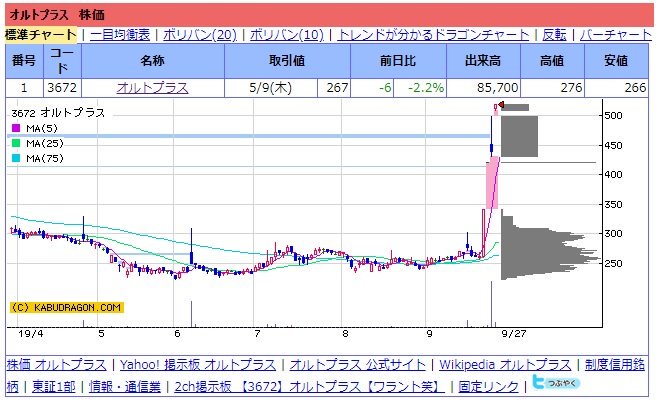Select the 標準チャート tab
Image resolution: width=658 pixels, height=404 pixels.
[x=41, y=35]
